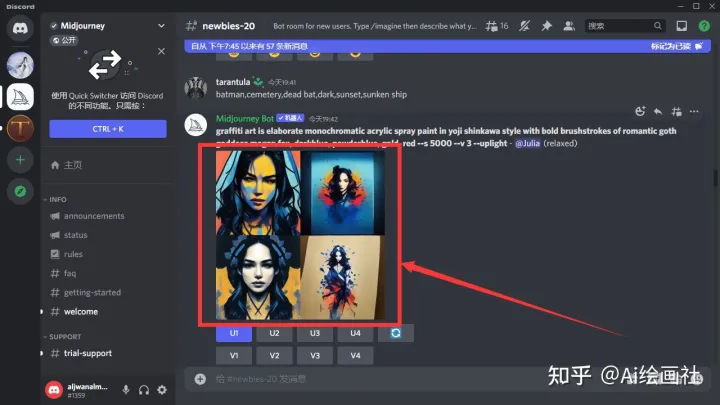This screenshot has width=720, height=405.
Task: Click the regenerate refresh button beside U4
Action: [395, 333]
